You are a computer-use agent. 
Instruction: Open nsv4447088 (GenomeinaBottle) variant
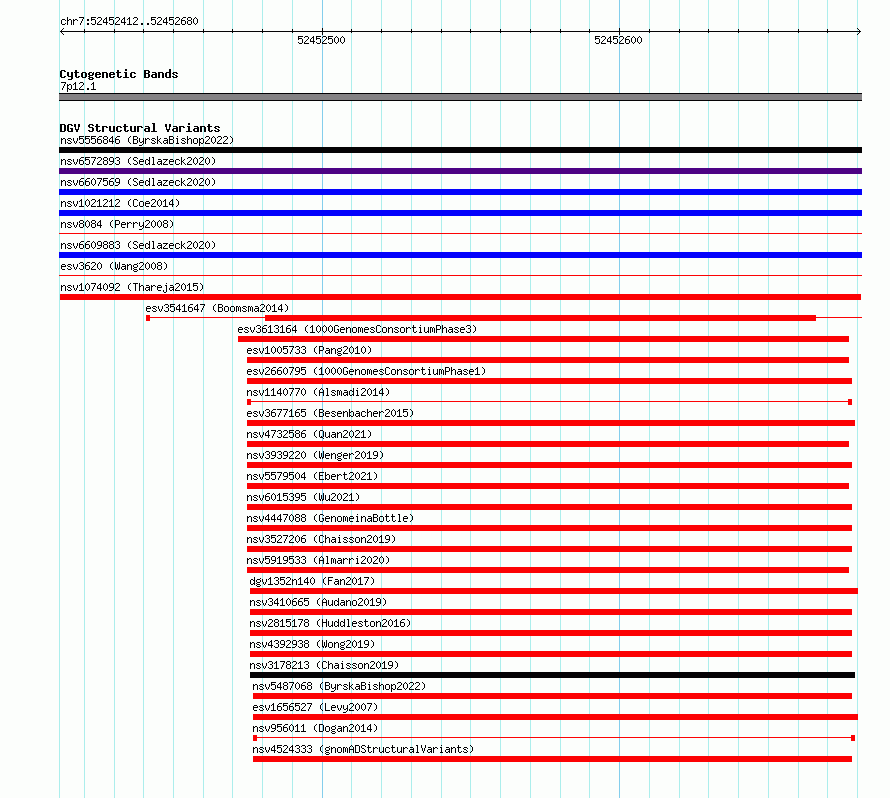pos(330,518)
